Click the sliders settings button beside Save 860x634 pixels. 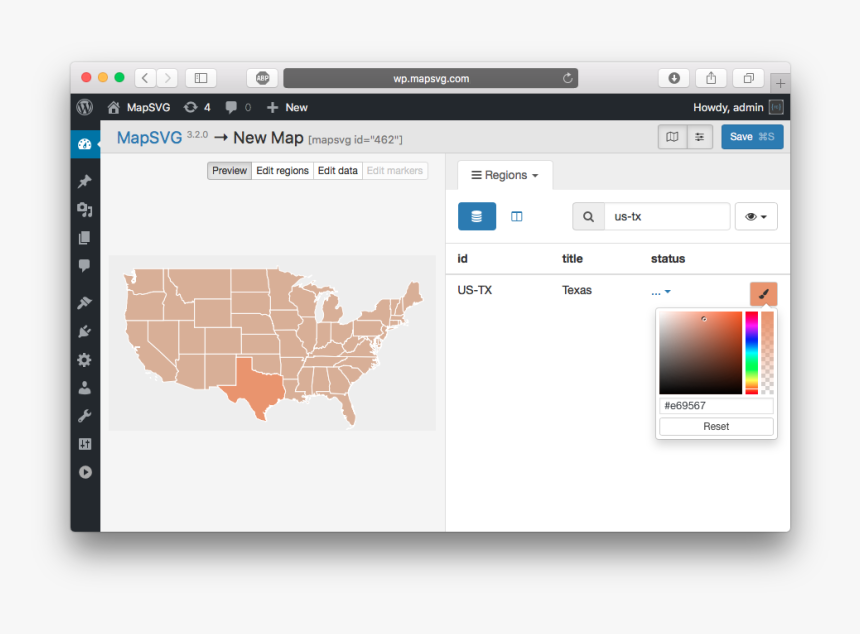[x=699, y=137]
